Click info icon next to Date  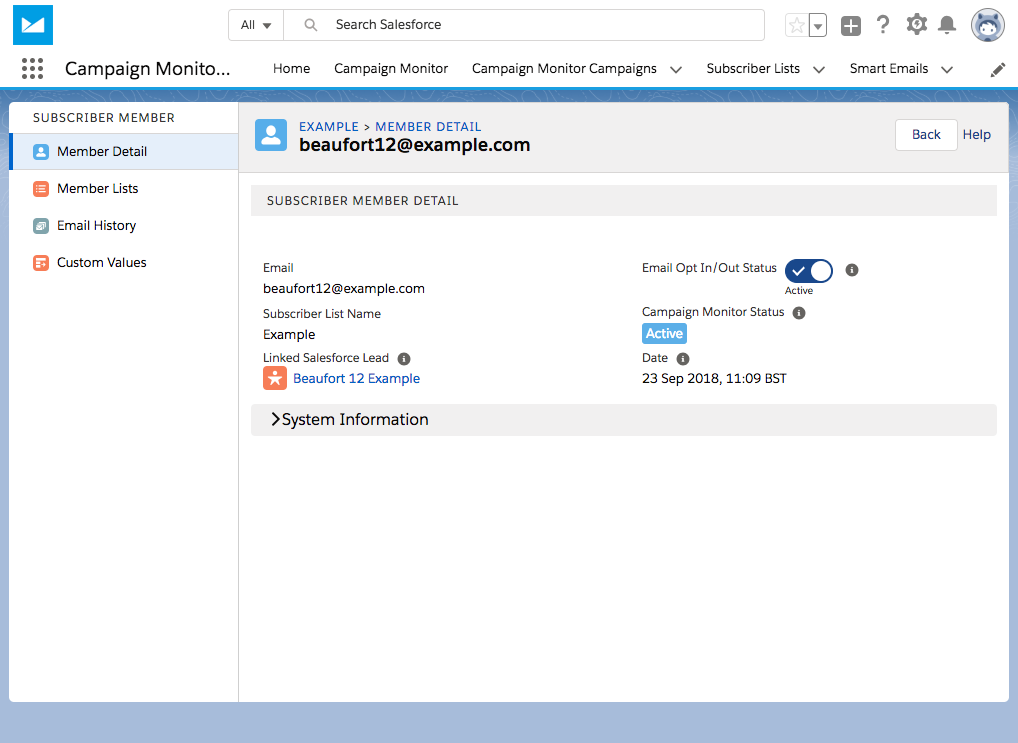point(683,359)
